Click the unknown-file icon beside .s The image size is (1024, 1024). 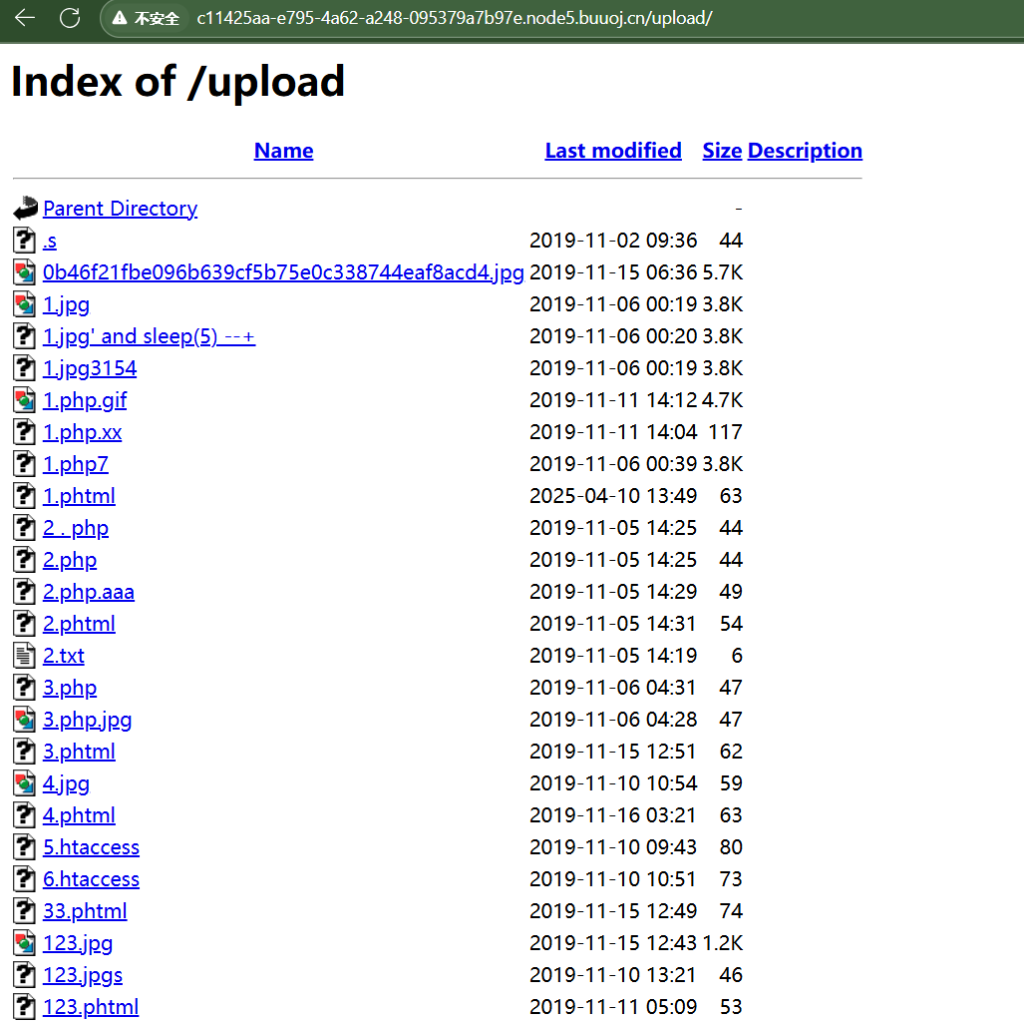(25, 240)
